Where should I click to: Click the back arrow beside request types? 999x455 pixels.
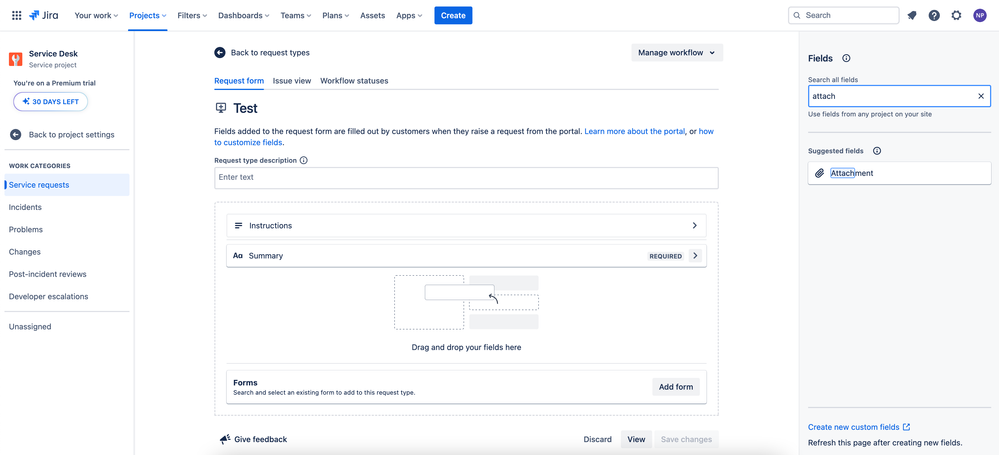220,53
